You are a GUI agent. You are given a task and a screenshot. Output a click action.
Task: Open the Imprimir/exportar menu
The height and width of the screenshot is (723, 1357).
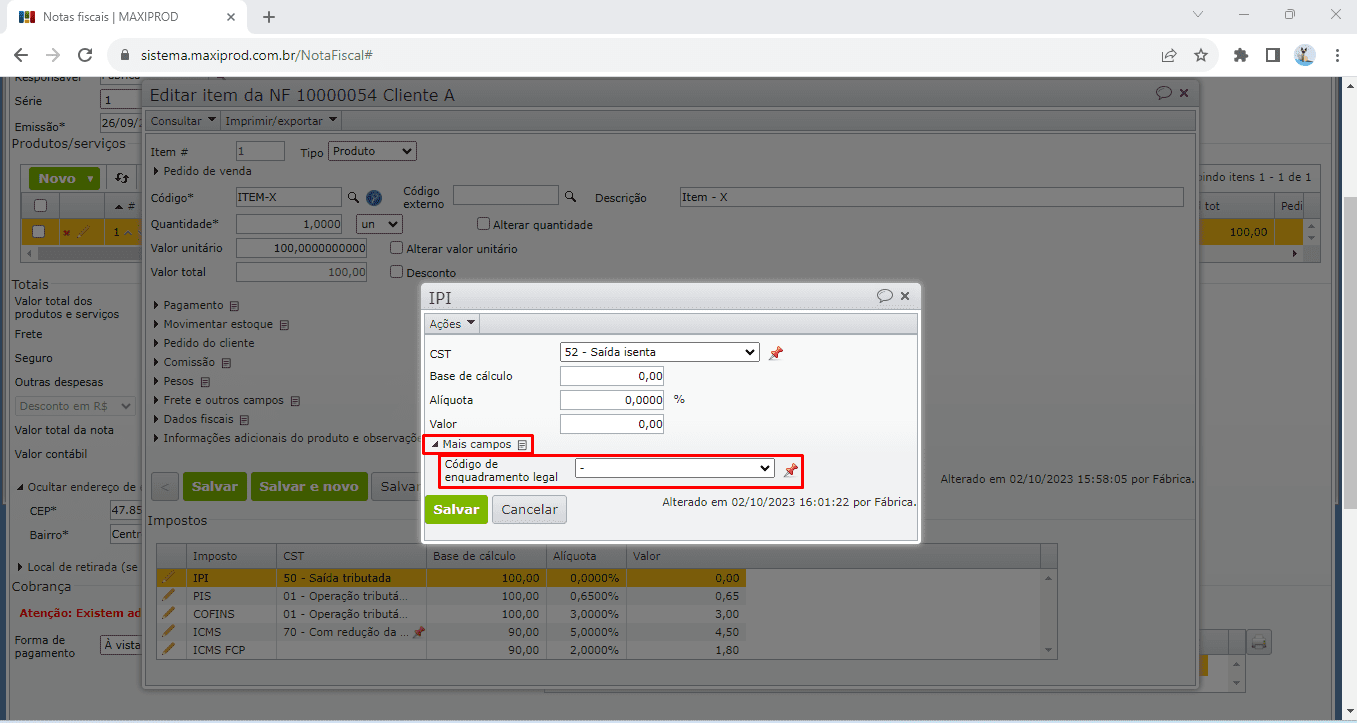[280, 121]
